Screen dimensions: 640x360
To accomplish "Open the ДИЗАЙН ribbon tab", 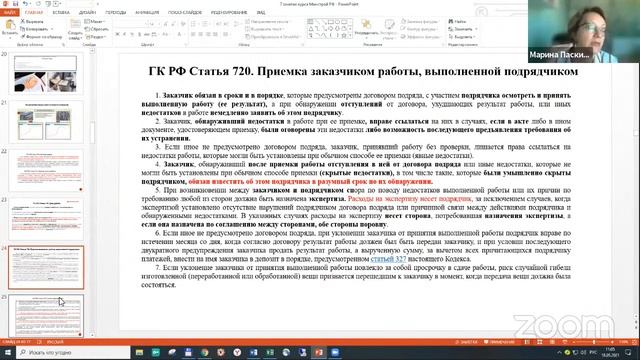I will pos(87,12).
